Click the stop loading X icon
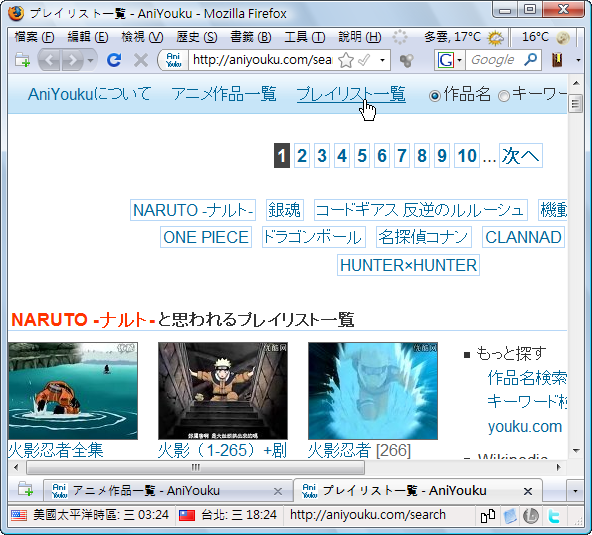The width and height of the screenshot is (592, 535). 141,60
